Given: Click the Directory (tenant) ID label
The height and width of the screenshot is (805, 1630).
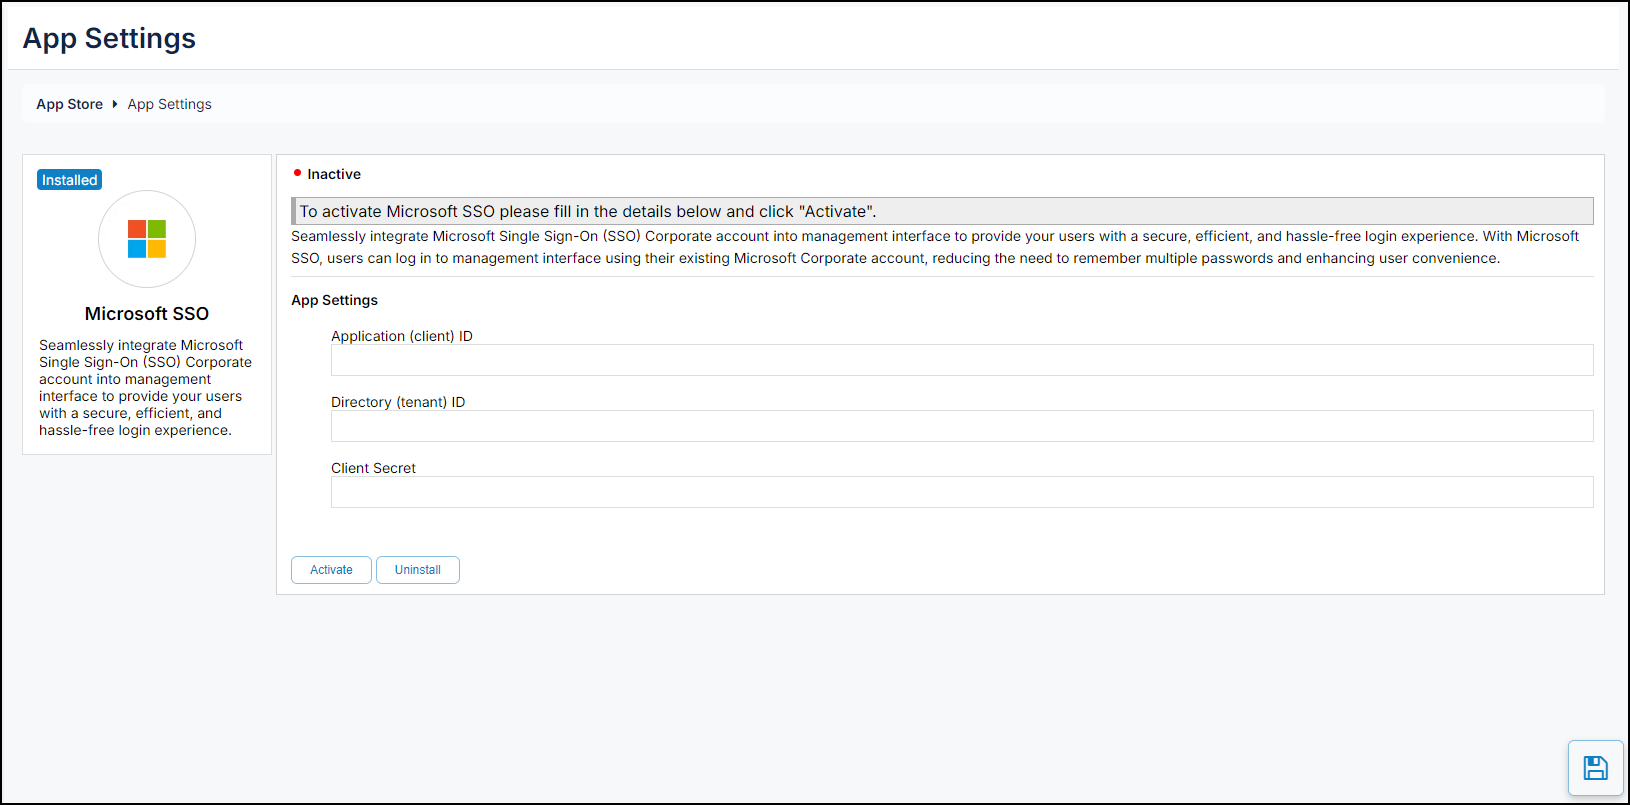Looking at the screenshot, I should coord(397,402).
